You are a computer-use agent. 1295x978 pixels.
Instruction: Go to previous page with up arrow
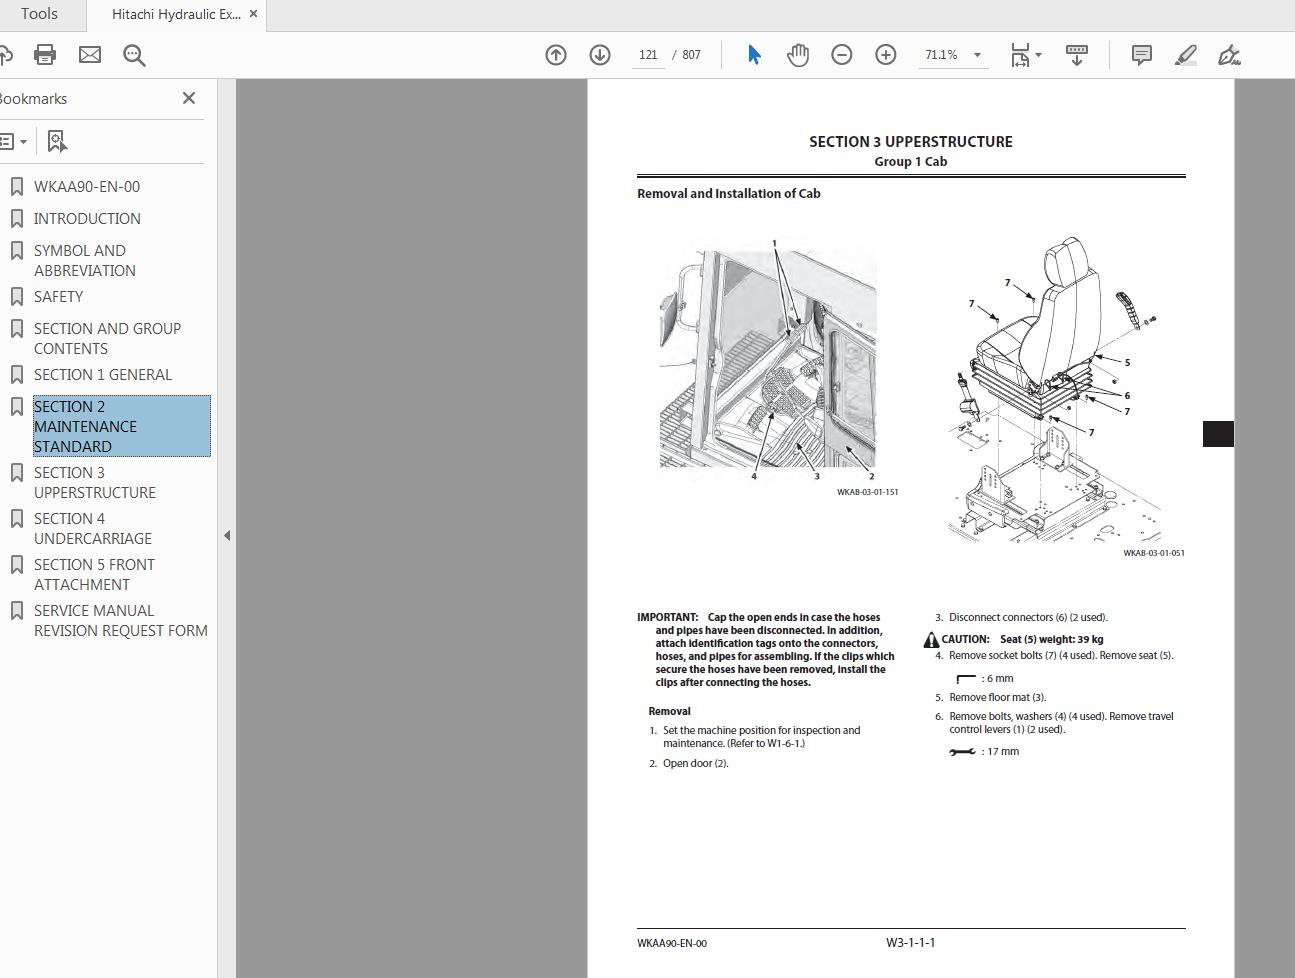click(556, 55)
